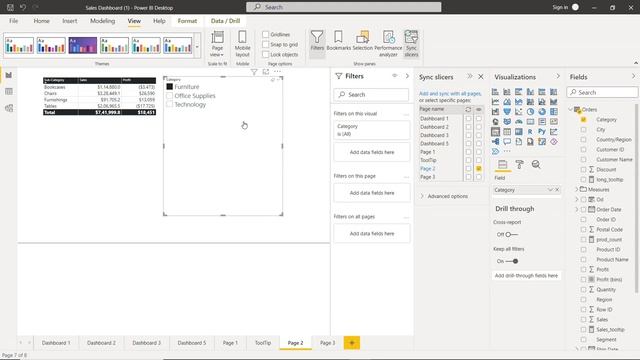Click the Get more visuals ellipsis

pos(507,151)
